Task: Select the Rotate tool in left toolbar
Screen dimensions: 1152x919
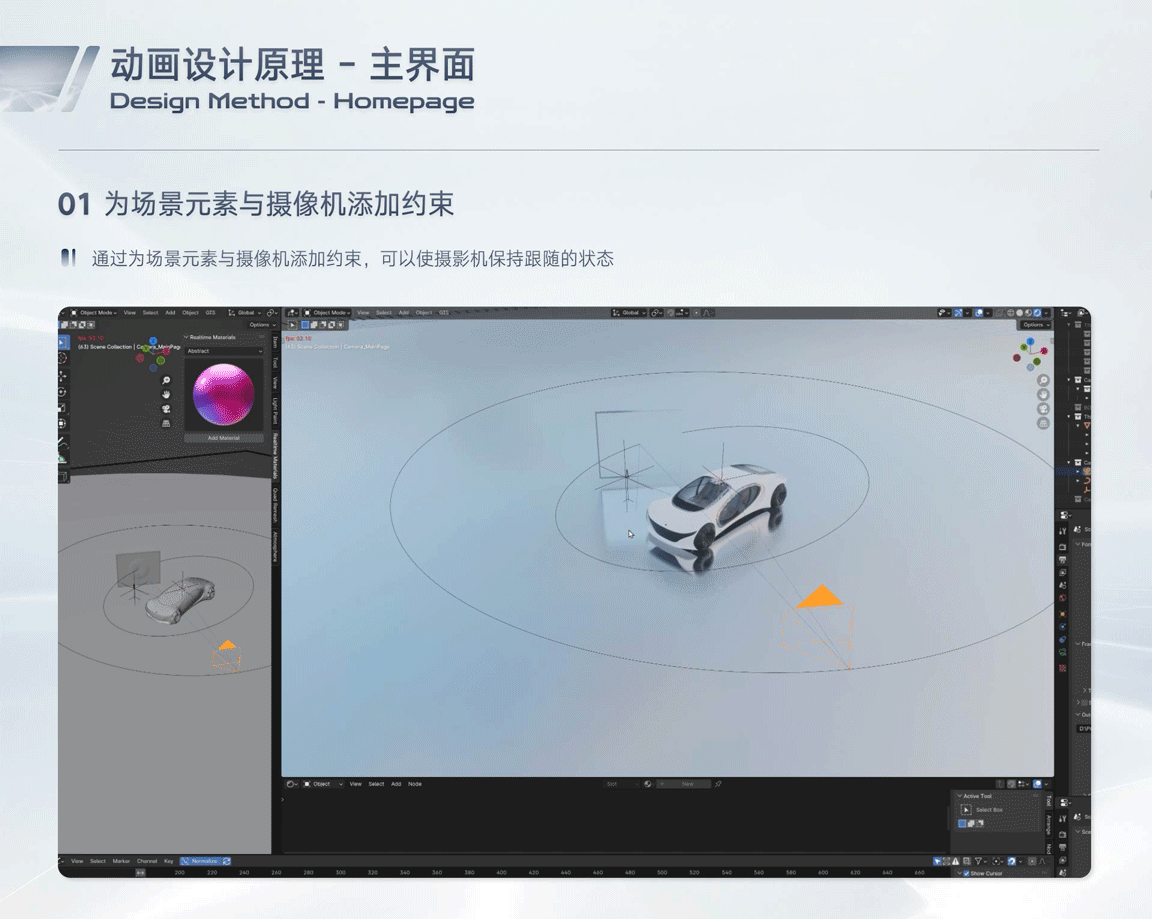Action: pos(62,392)
